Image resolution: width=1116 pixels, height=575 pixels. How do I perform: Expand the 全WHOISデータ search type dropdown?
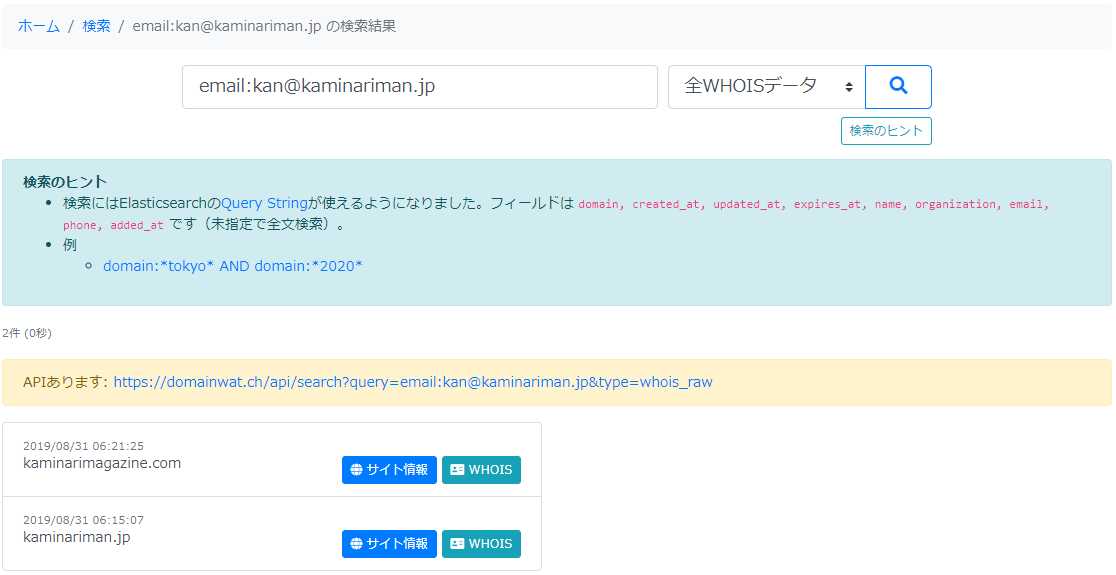[x=766, y=87]
